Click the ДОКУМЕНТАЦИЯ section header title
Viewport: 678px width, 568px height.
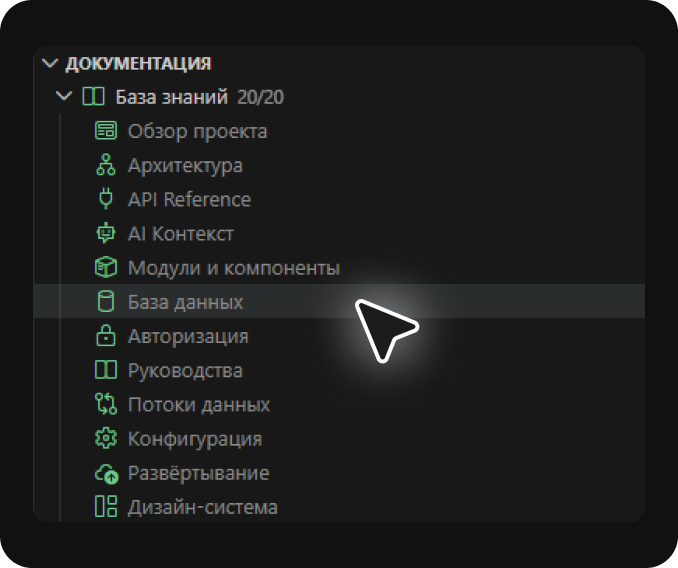tap(138, 63)
